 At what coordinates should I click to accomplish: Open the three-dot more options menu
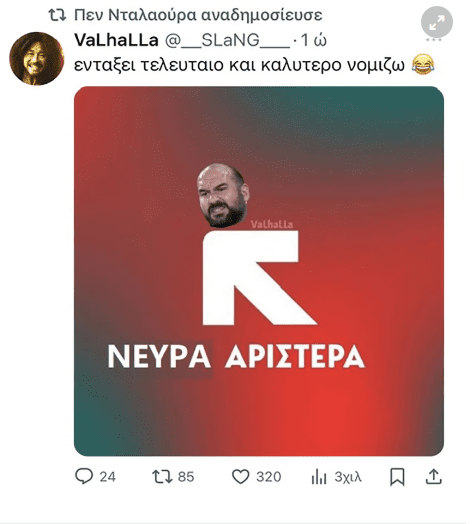[434, 40]
